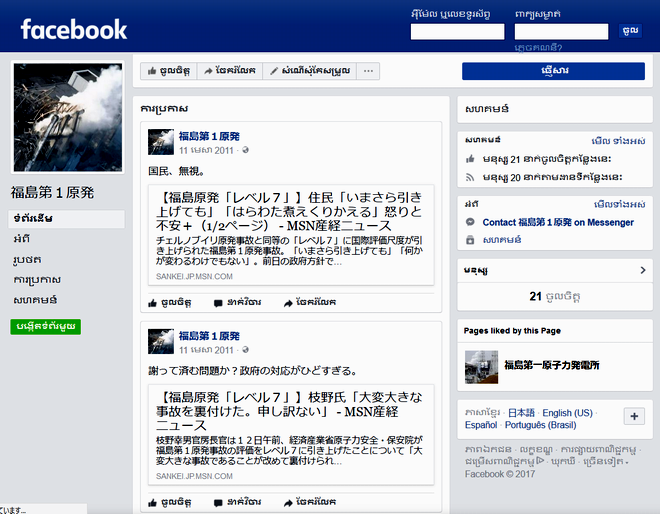
Task: Open the 福島第一原子力発電所 liked page thumbnail
Action: 481,367
